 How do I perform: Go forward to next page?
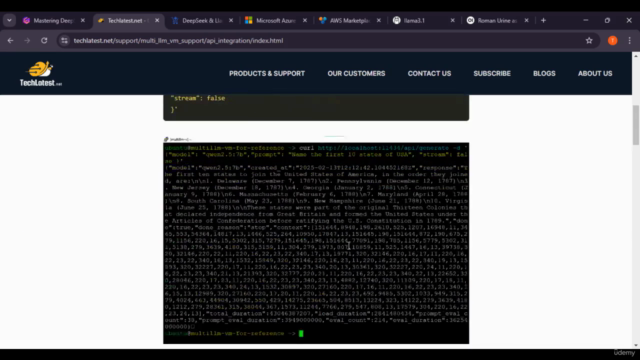pyautogui.click(x=27, y=40)
